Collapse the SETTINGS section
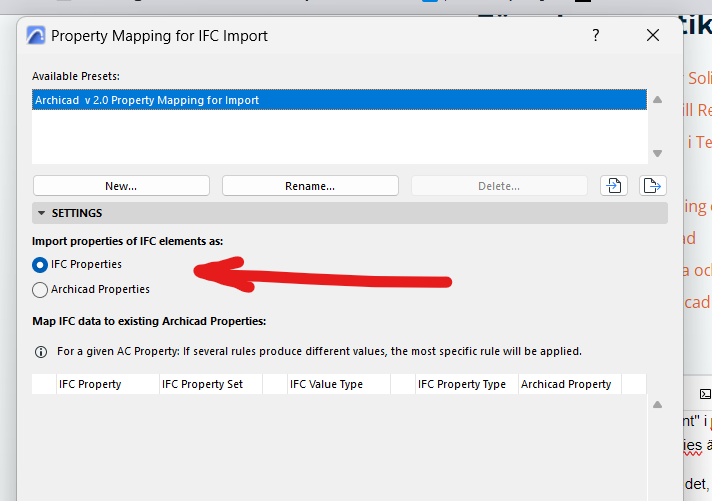712x501 pixels. pyautogui.click(x=41, y=213)
